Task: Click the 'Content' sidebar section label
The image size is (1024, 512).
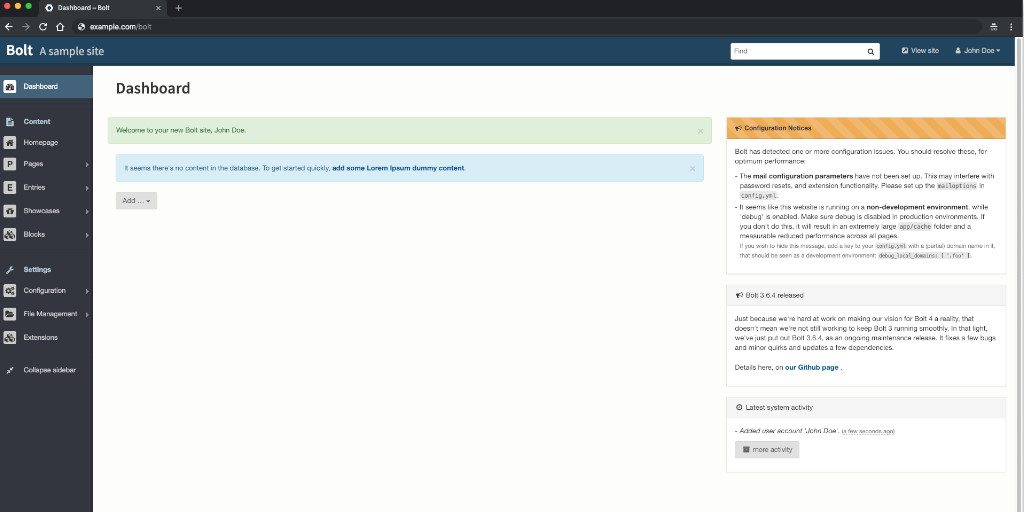Action: (x=37, y=121)
